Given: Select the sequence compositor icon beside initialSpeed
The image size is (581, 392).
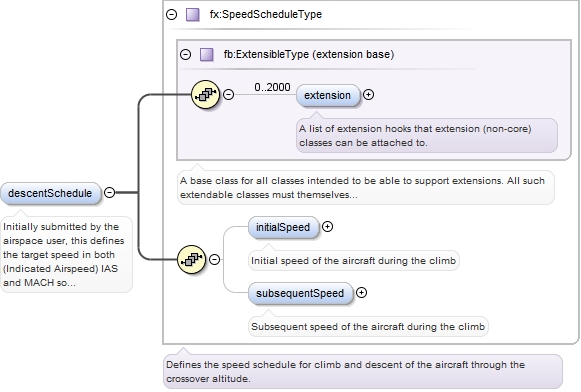Looking at the screenshot, I should (x=192, y=259).
